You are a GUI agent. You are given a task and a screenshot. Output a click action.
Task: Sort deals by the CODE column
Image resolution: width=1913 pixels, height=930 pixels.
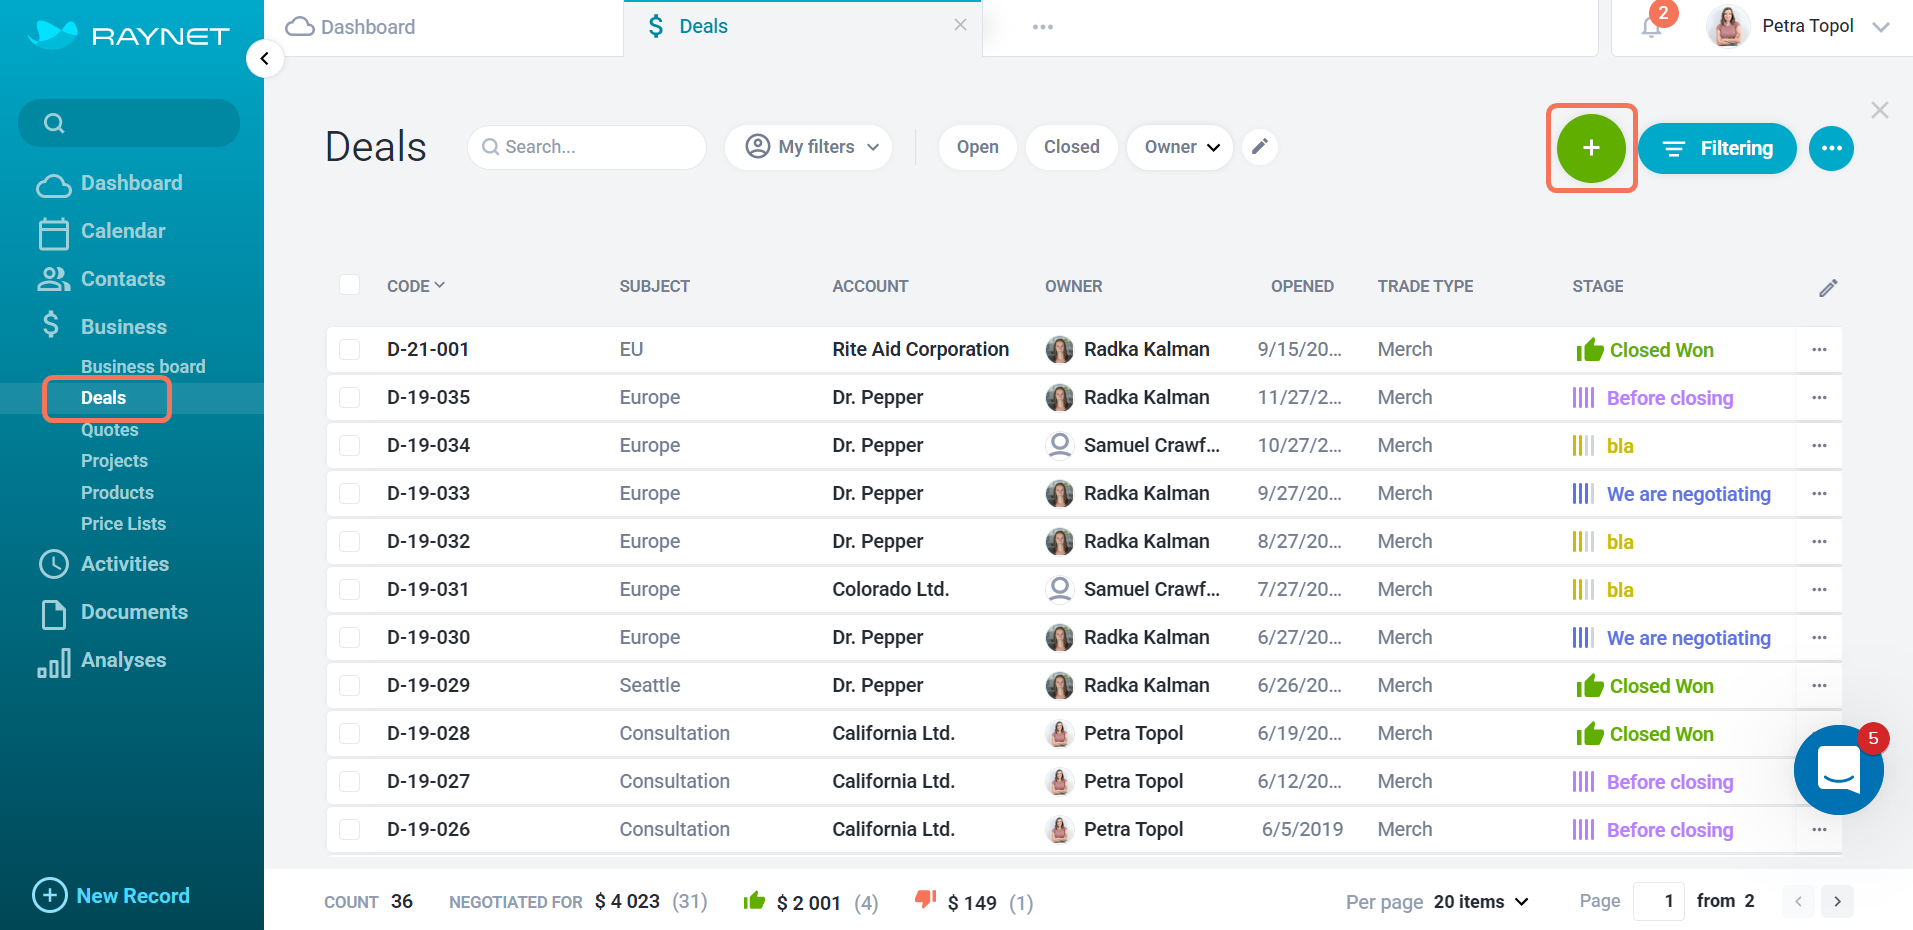(x=414, y=285)
